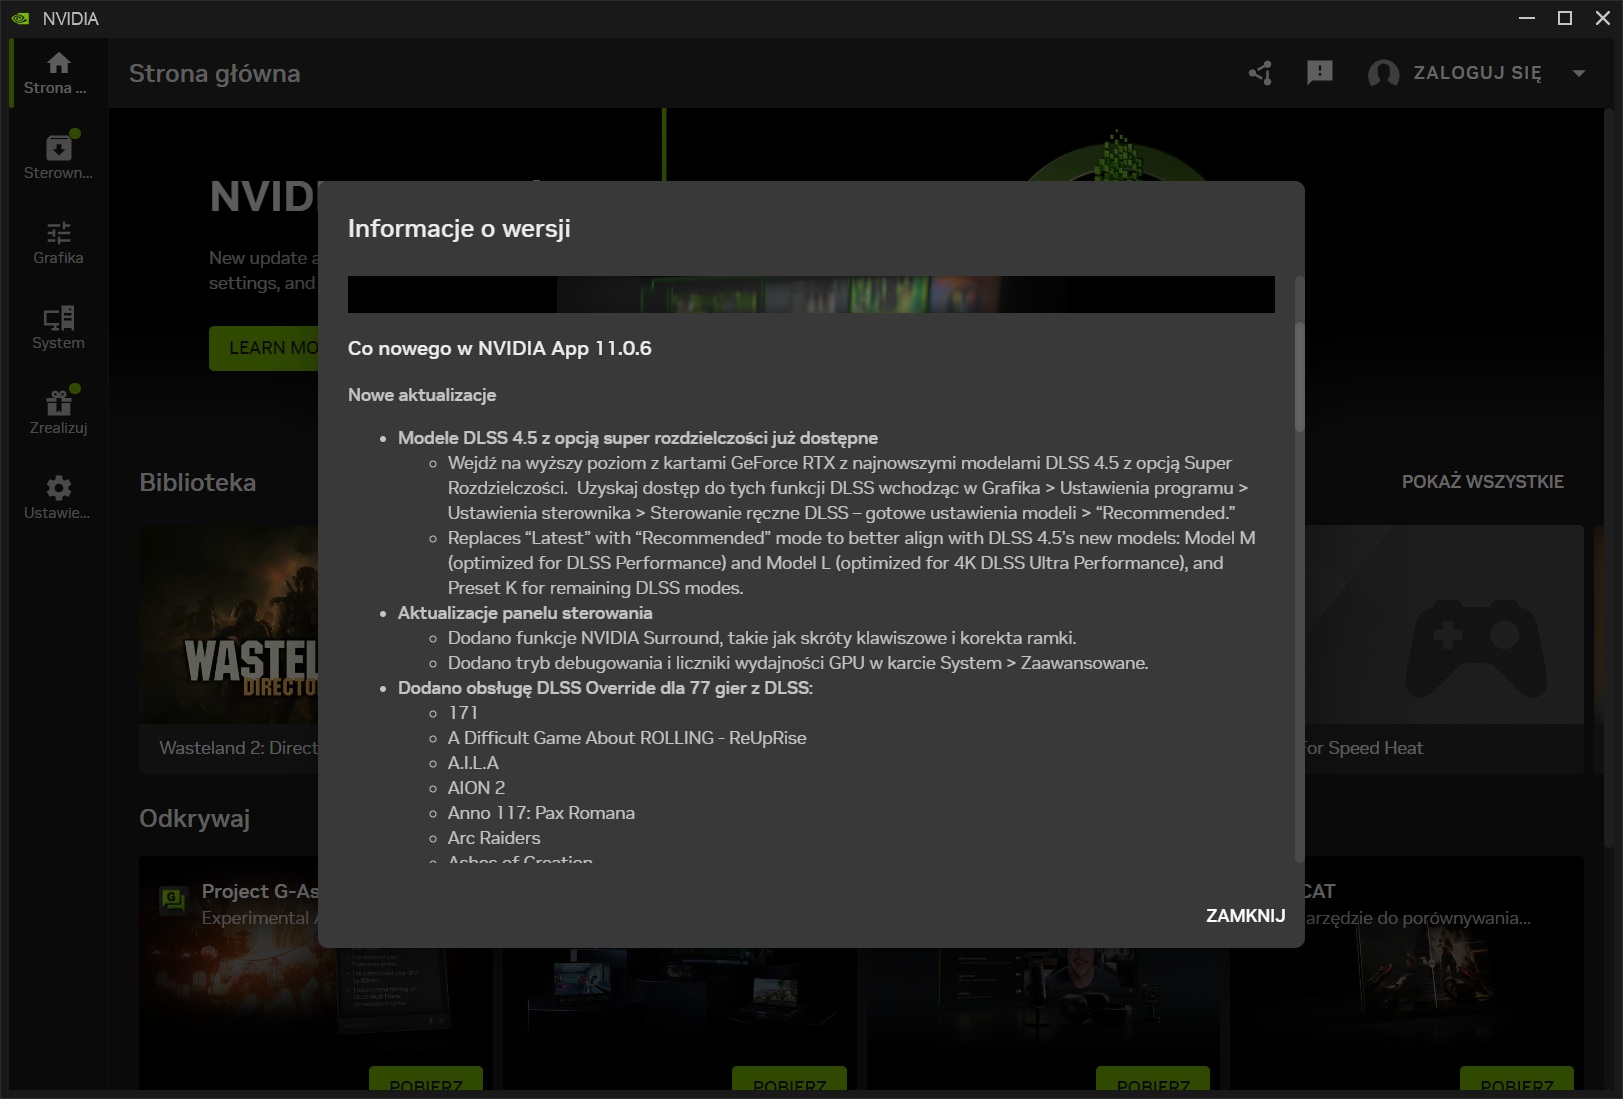Image resolution: width=1623 pixels, height=1099 pixels.
Task: Click the share icon in header
Action: pyautogui.click(x=1260, y=73)
